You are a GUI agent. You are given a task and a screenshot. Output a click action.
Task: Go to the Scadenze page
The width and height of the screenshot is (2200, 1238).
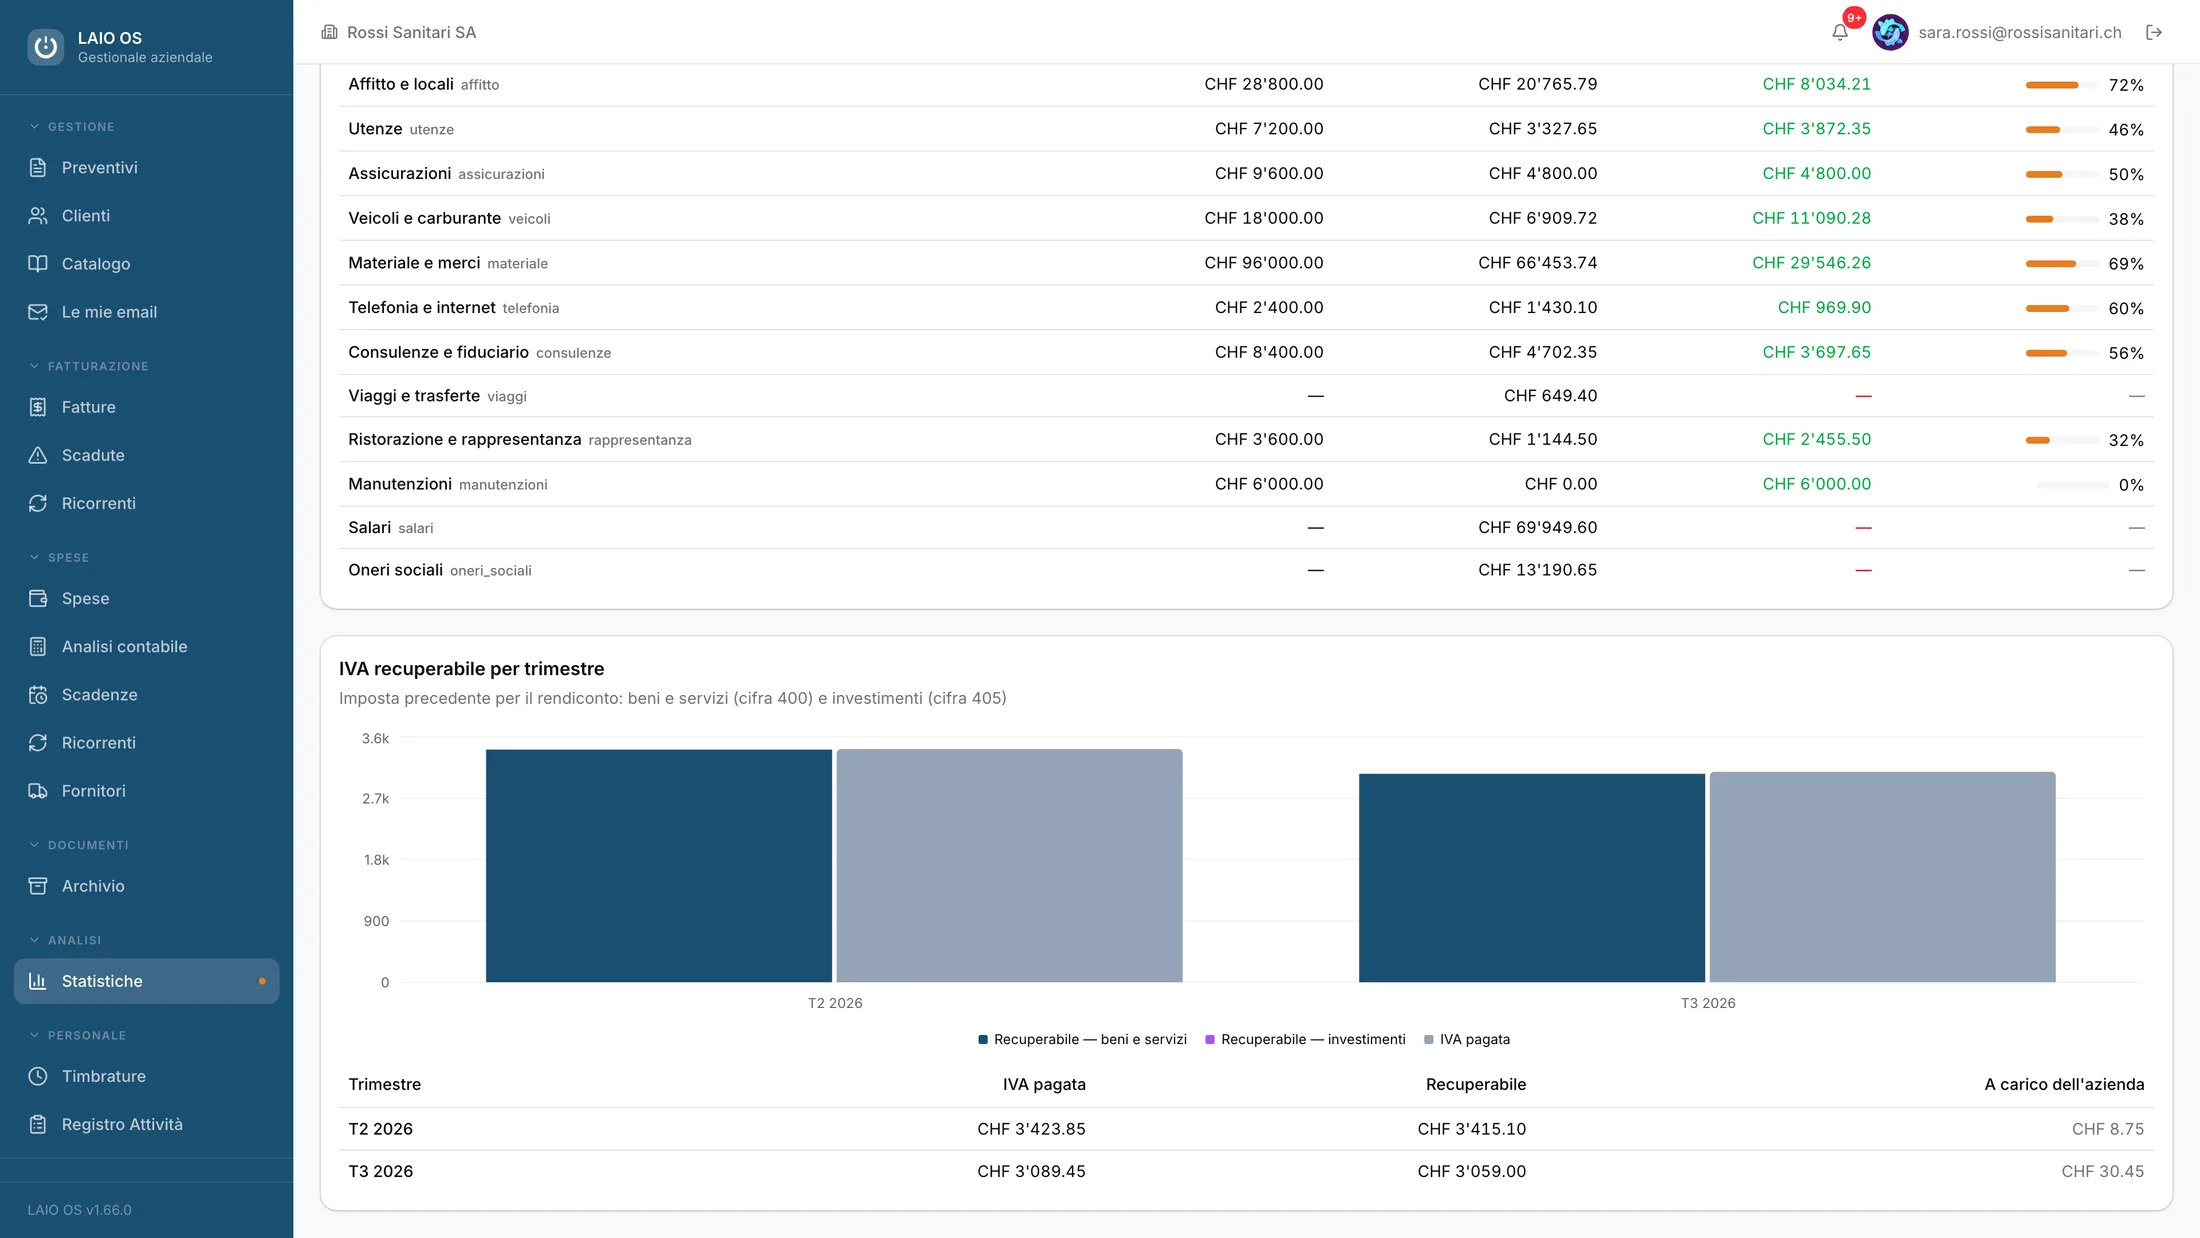tap(146, 694)
